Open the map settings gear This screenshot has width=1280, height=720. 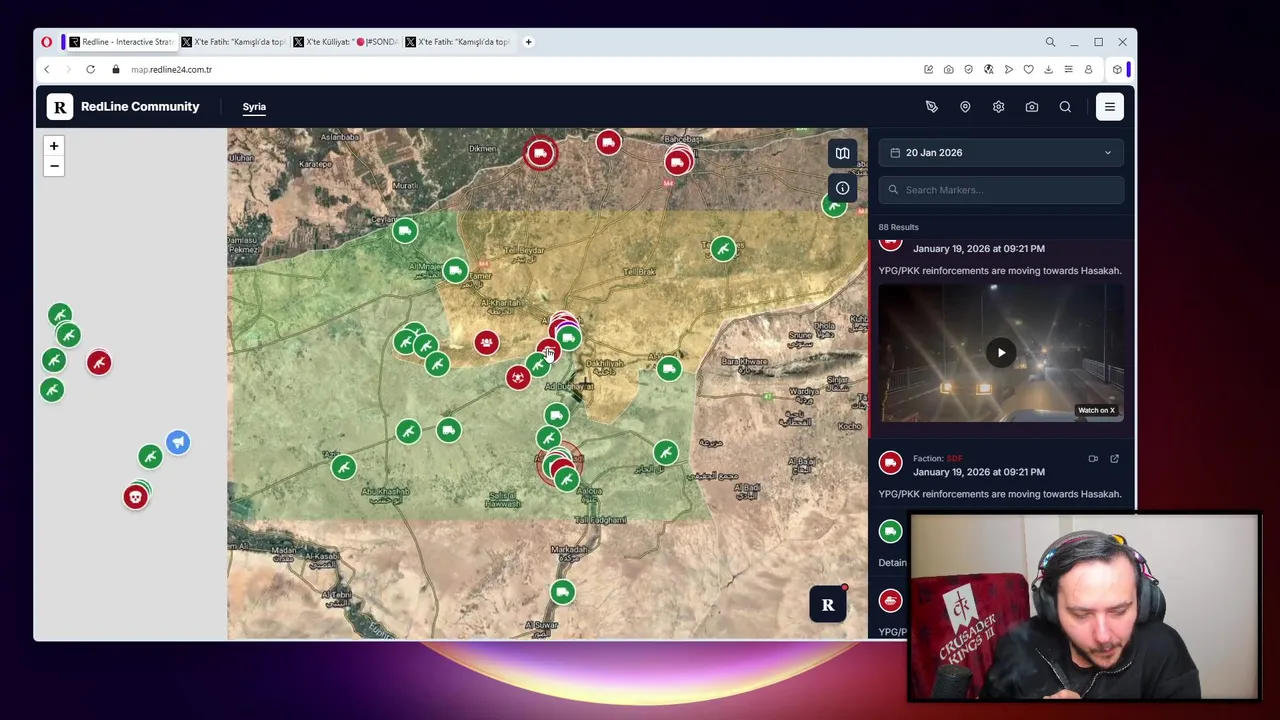click(x=998, y=107)
